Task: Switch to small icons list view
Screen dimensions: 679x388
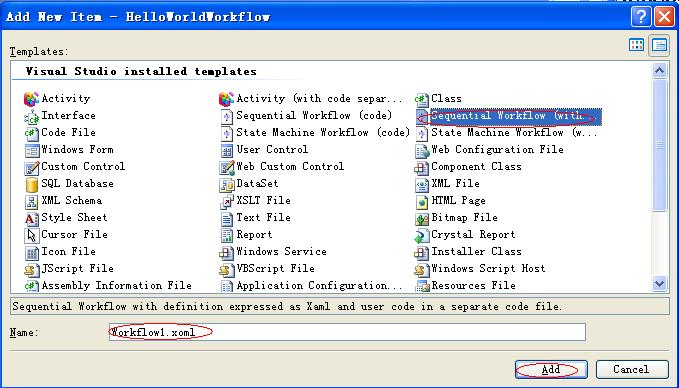Action: click(x=659, y=45)
